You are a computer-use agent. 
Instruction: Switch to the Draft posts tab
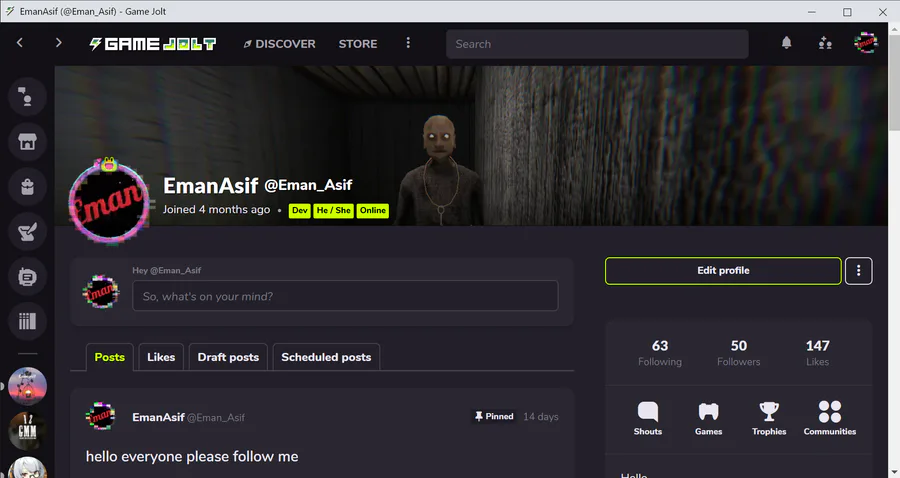(228, 357)
